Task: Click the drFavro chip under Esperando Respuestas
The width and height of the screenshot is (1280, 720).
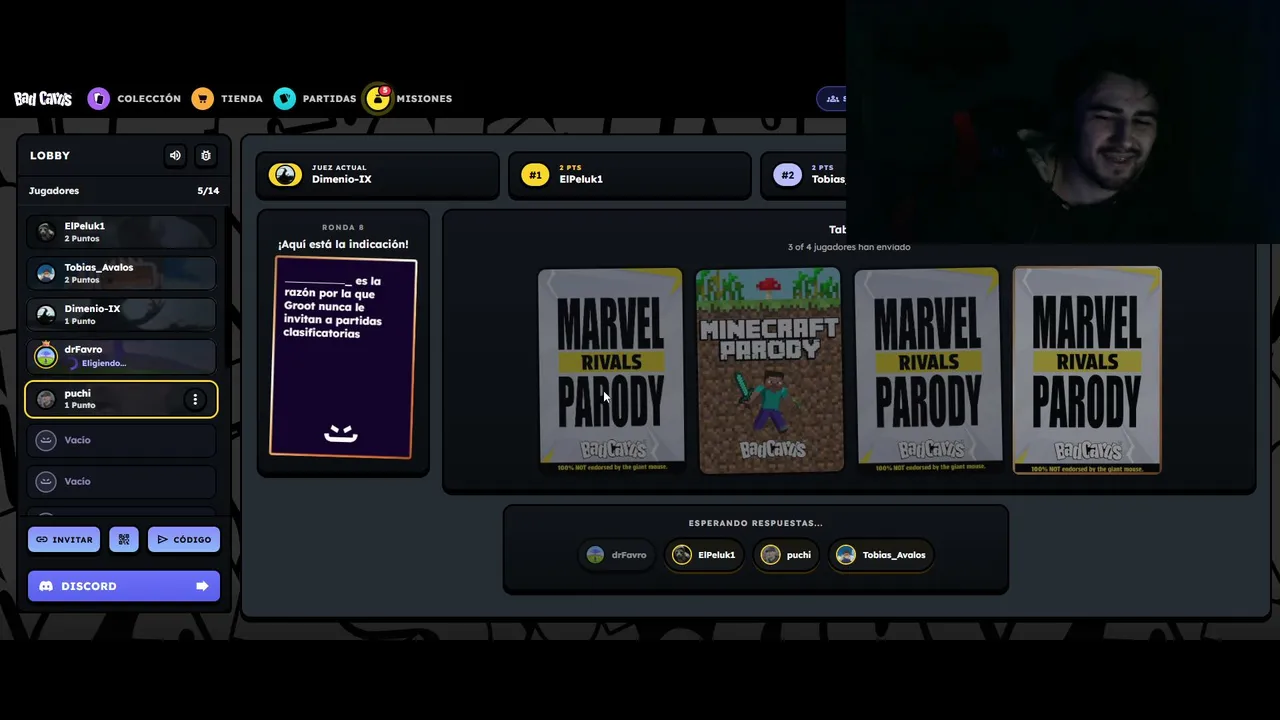Action: click(617, 555)
